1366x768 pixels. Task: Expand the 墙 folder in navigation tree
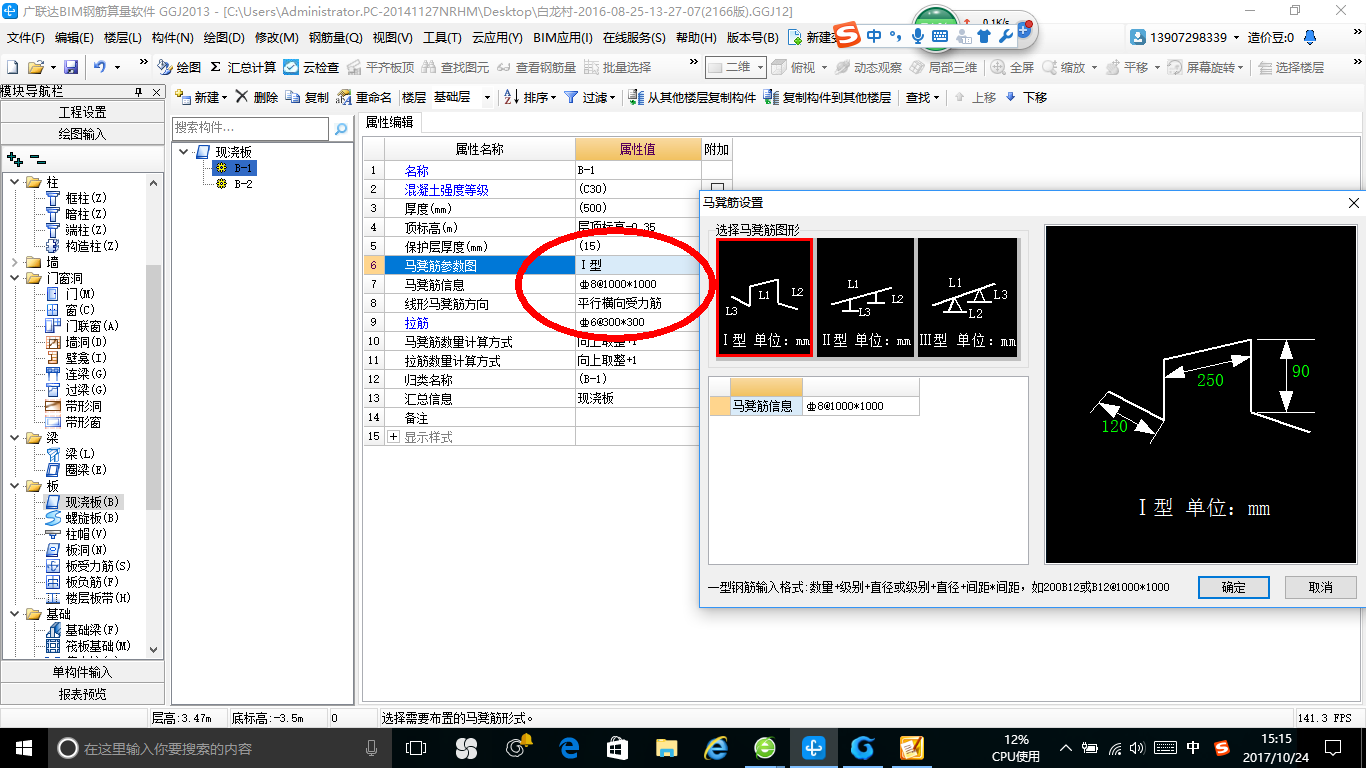pos(15,262)
